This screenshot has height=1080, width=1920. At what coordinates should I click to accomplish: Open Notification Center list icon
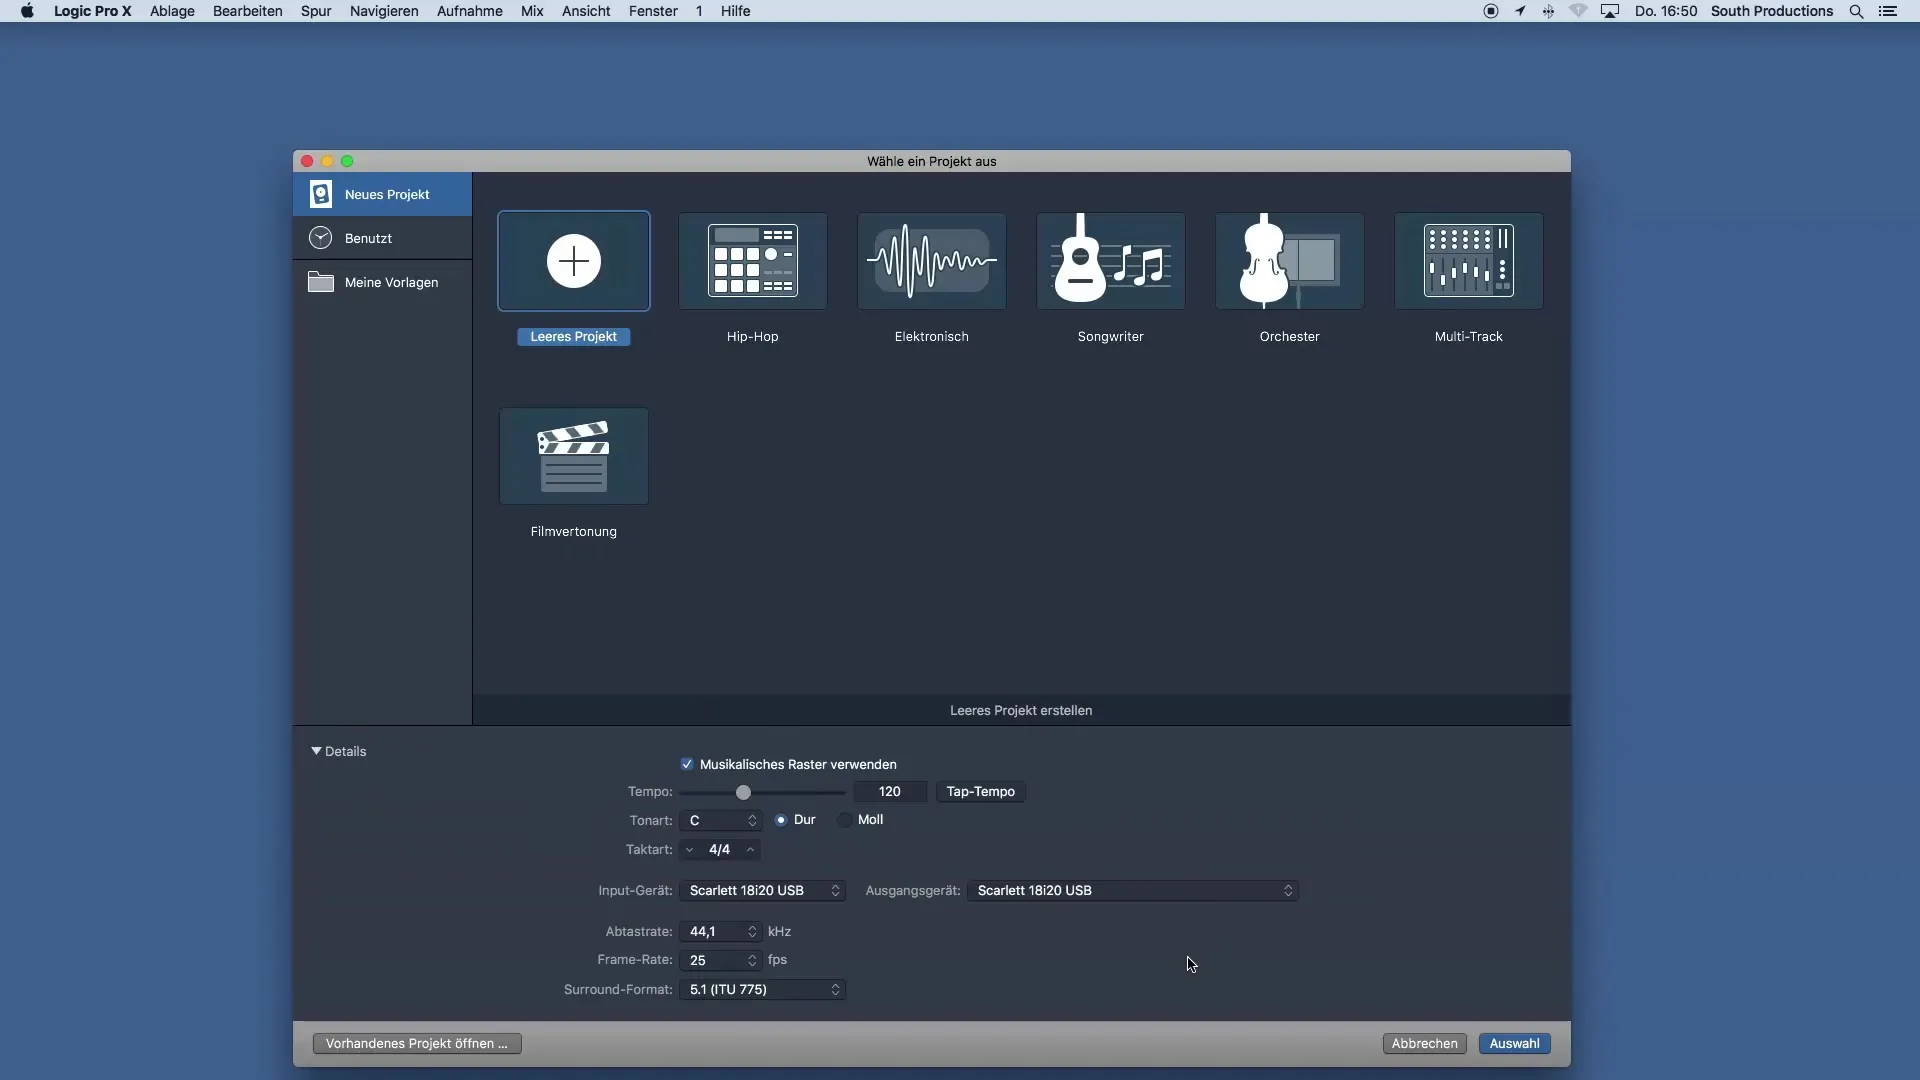pos(1888,11)
